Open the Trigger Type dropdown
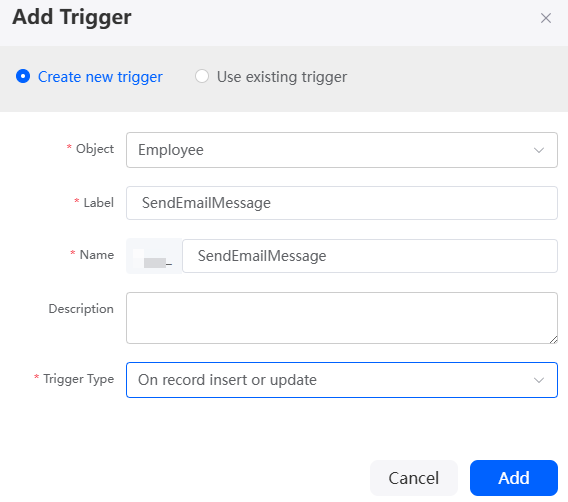 tap(342, 380)
